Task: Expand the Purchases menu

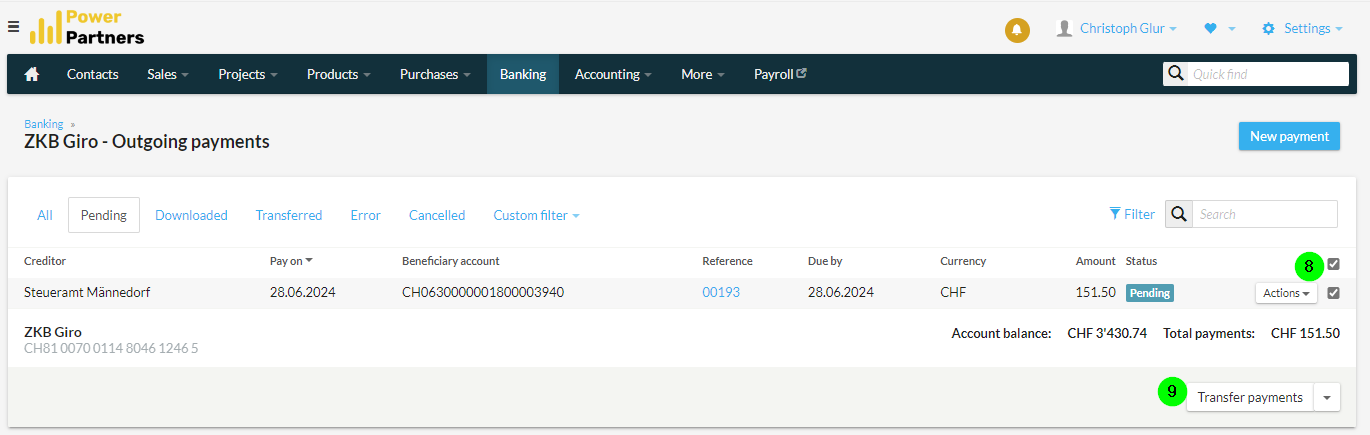Action: coord(434,74)
